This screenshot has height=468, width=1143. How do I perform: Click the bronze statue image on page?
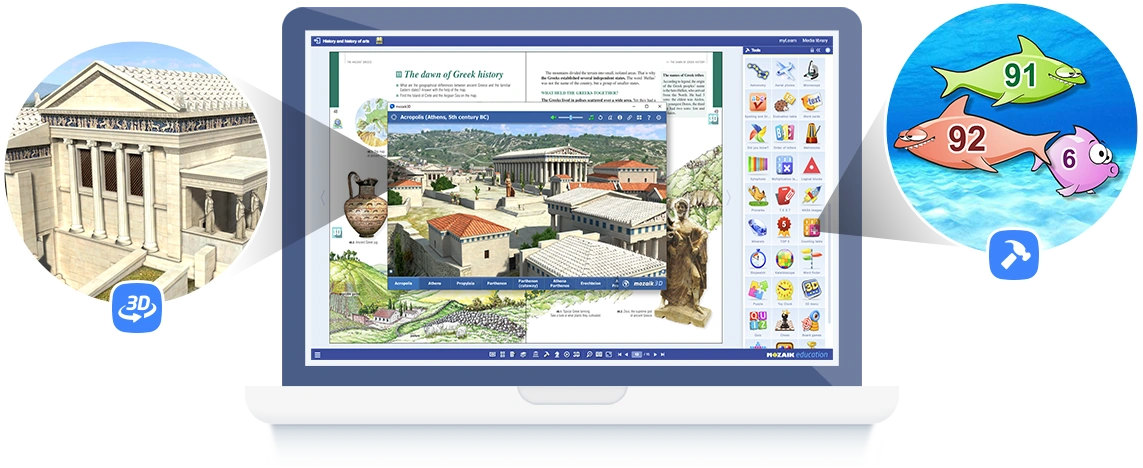coord(682,259)
